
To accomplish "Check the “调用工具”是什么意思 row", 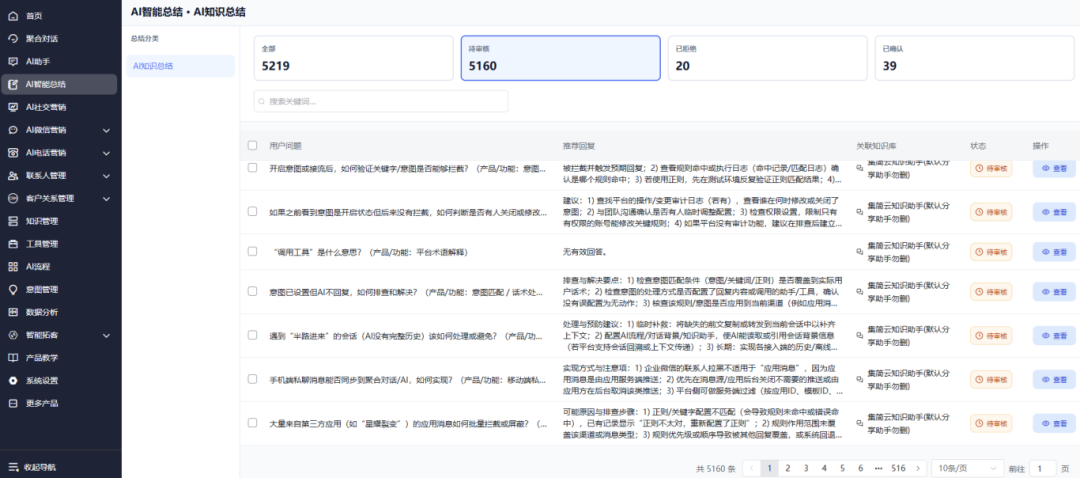I will (x=253, y=251).
